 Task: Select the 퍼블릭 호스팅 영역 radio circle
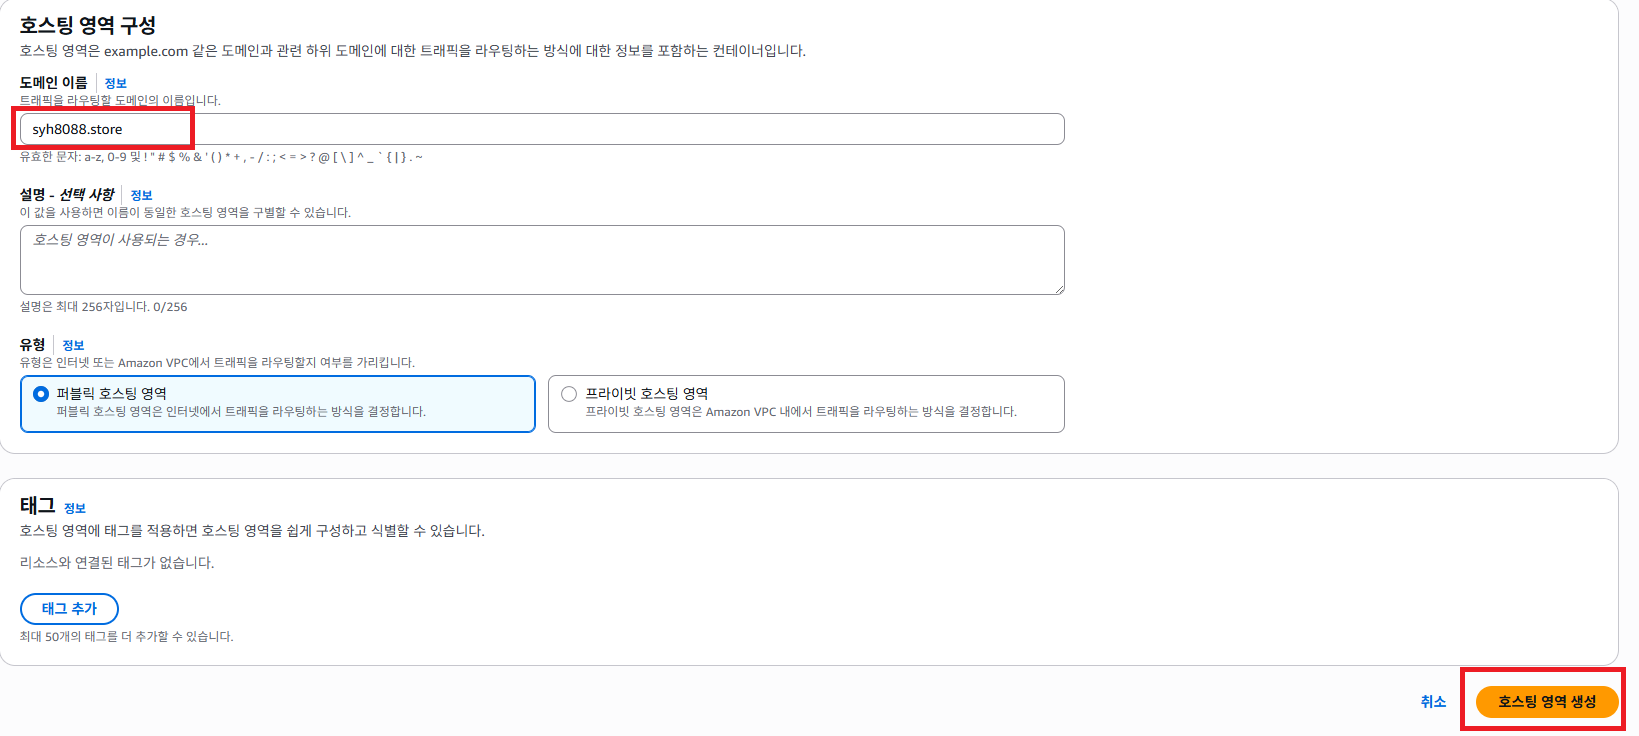41,394
